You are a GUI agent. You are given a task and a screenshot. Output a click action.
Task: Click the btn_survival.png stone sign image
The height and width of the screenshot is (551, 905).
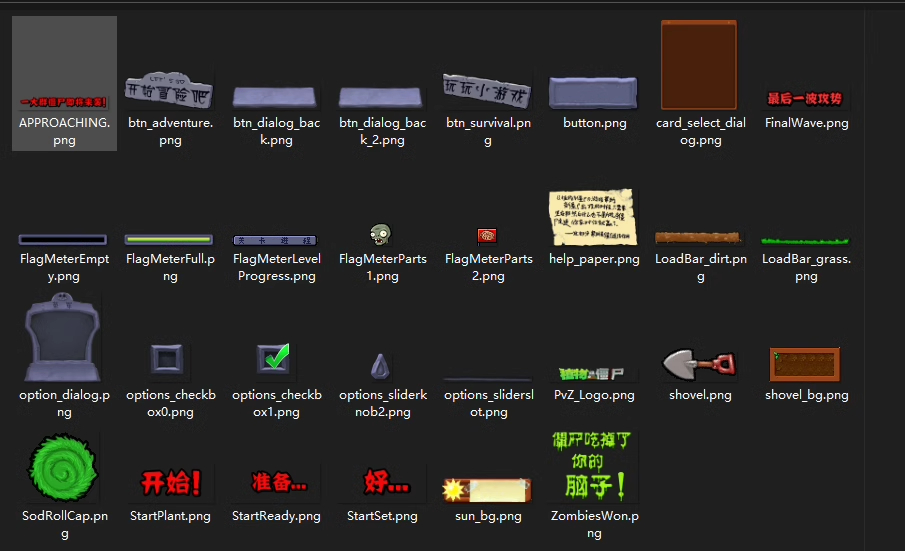tap(487, 91)
